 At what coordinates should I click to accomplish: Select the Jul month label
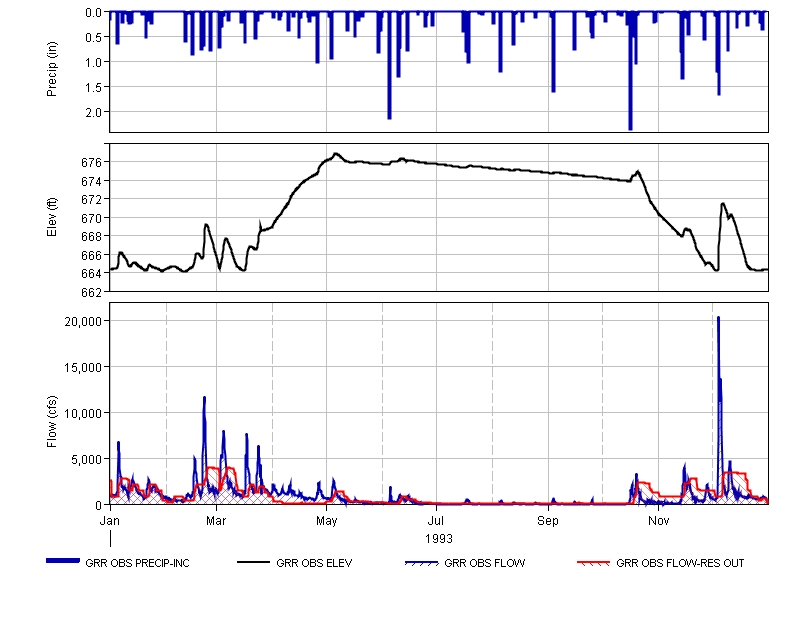(436, 521)
